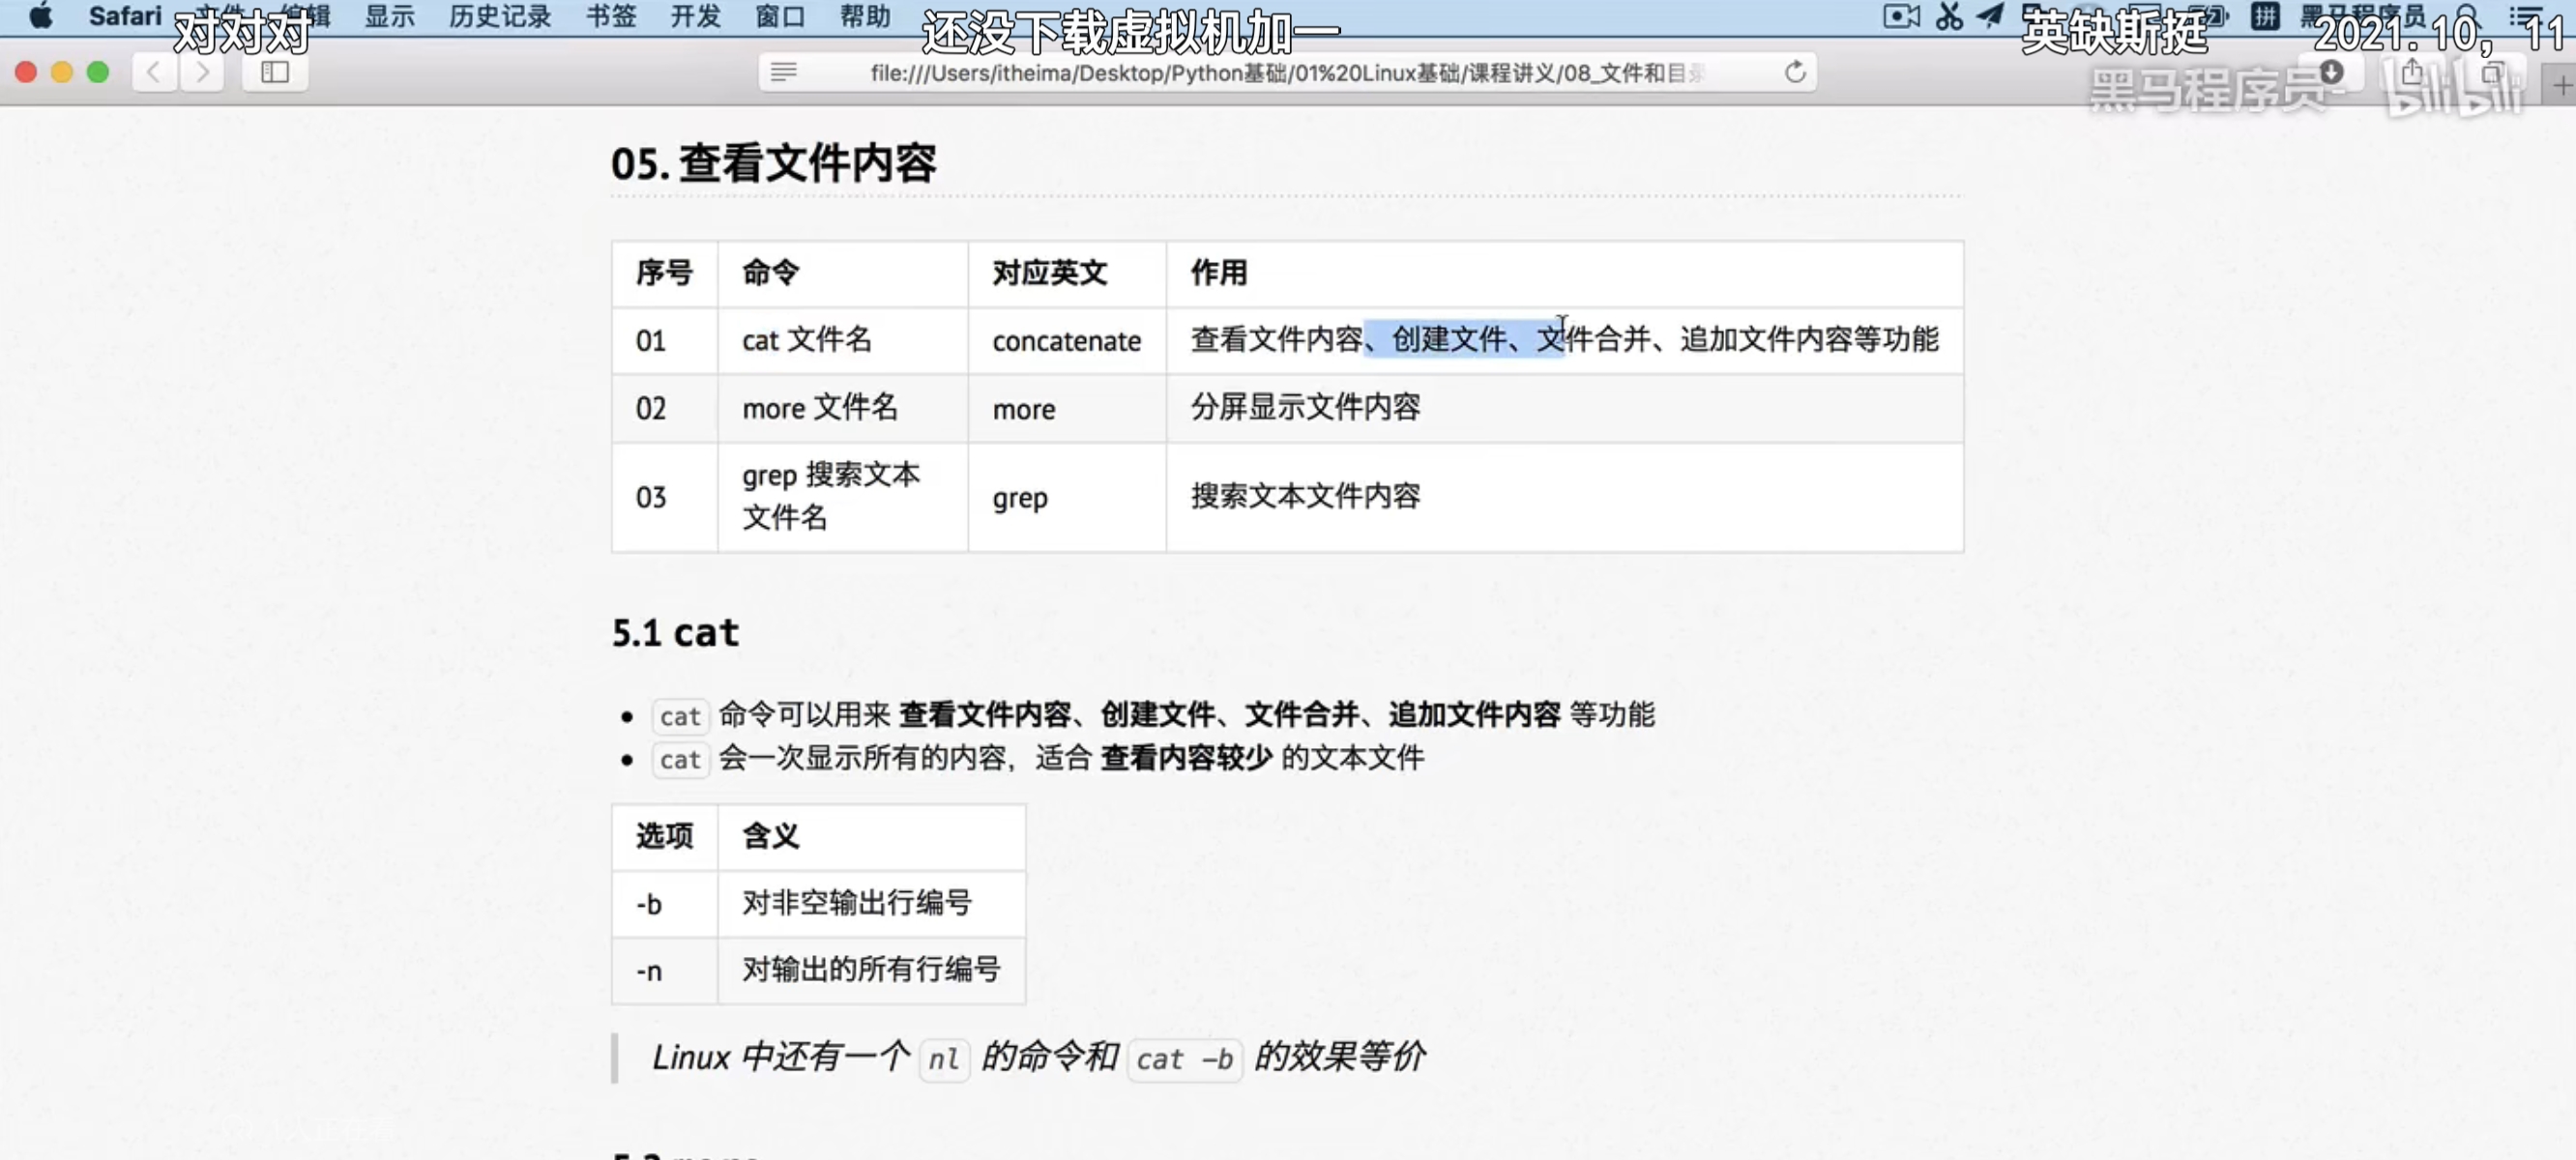Click the scissors icon in menu bar
Viewport: 2576px width, 1160px height.
pyautogui.click(x=1948, y=16)
